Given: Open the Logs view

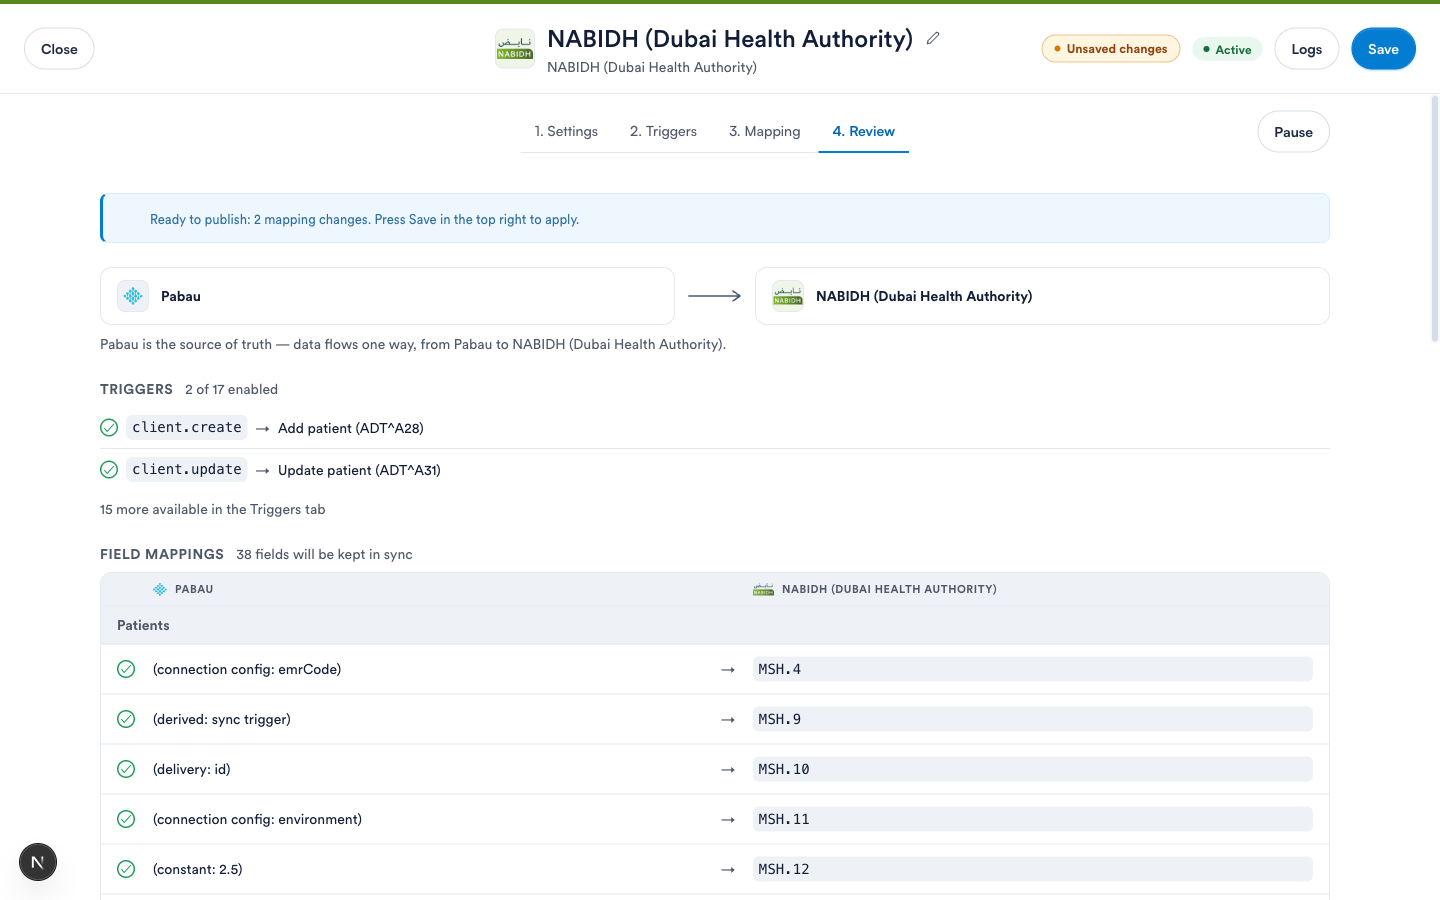Looking at the screenshot, I should 1306,49.
